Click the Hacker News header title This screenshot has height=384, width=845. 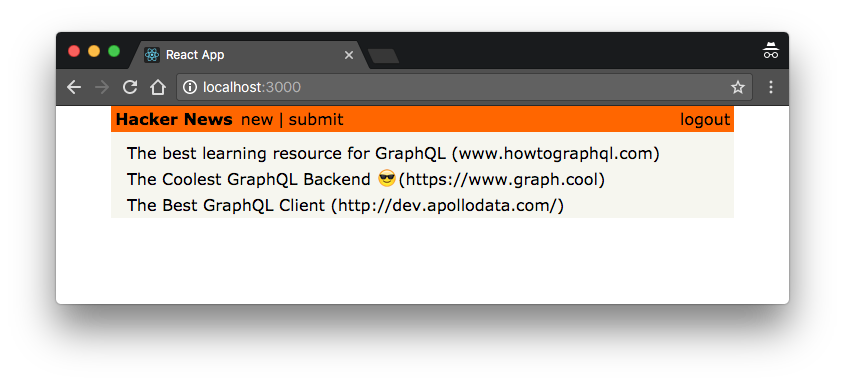[x=174, y=120]
